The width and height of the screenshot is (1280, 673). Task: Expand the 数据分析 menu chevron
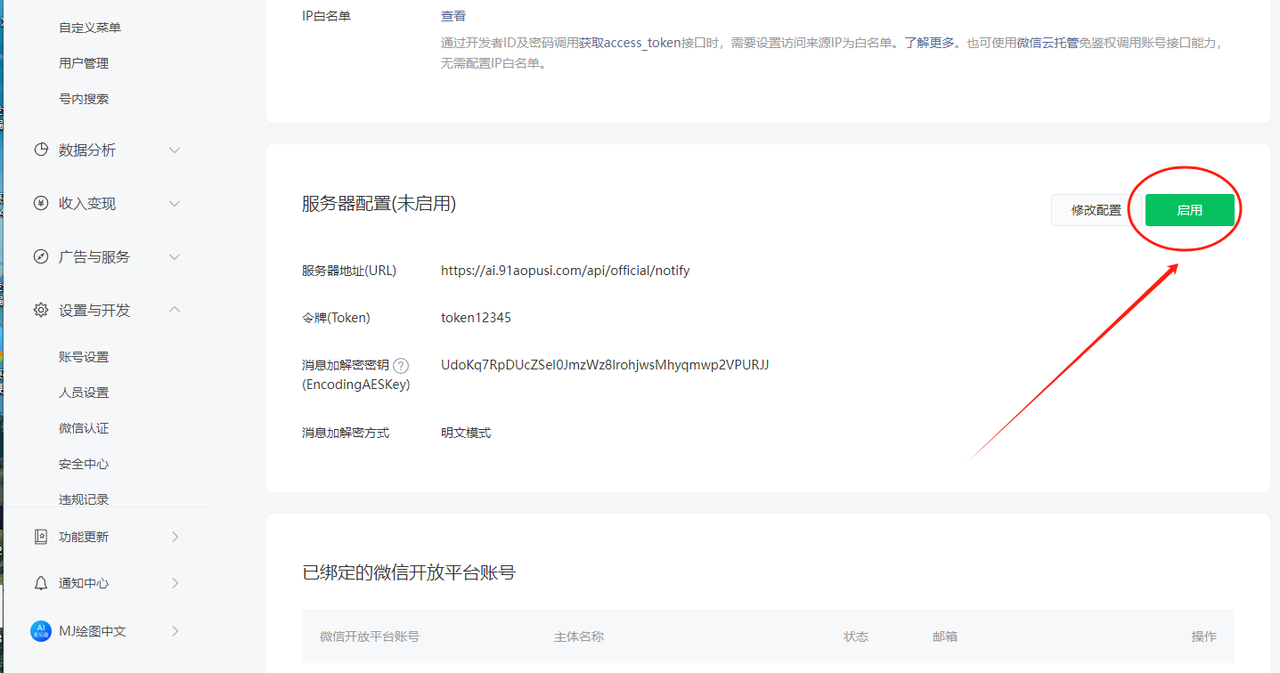pyautogui.click(x=174, y=150)
